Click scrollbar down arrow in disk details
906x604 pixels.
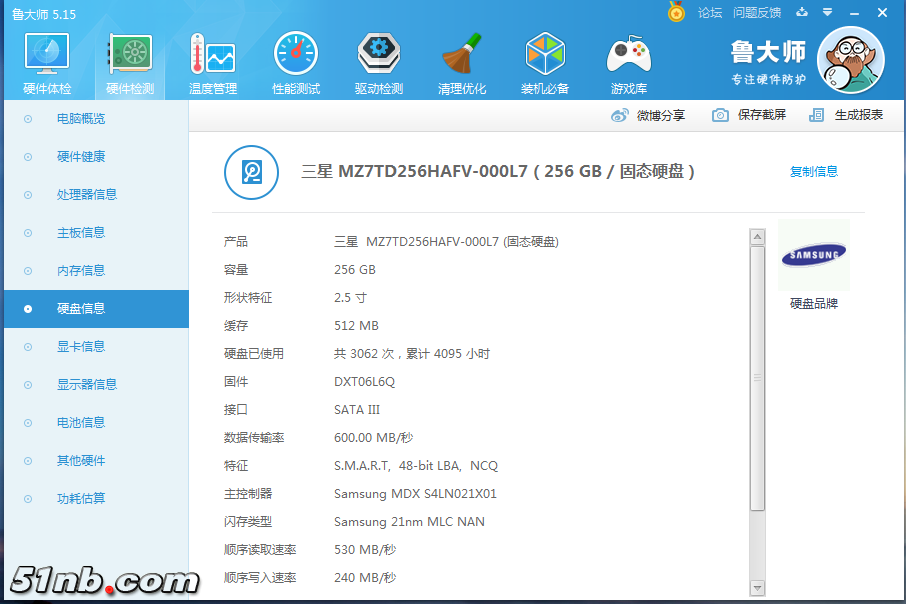(x=757, y=587)
